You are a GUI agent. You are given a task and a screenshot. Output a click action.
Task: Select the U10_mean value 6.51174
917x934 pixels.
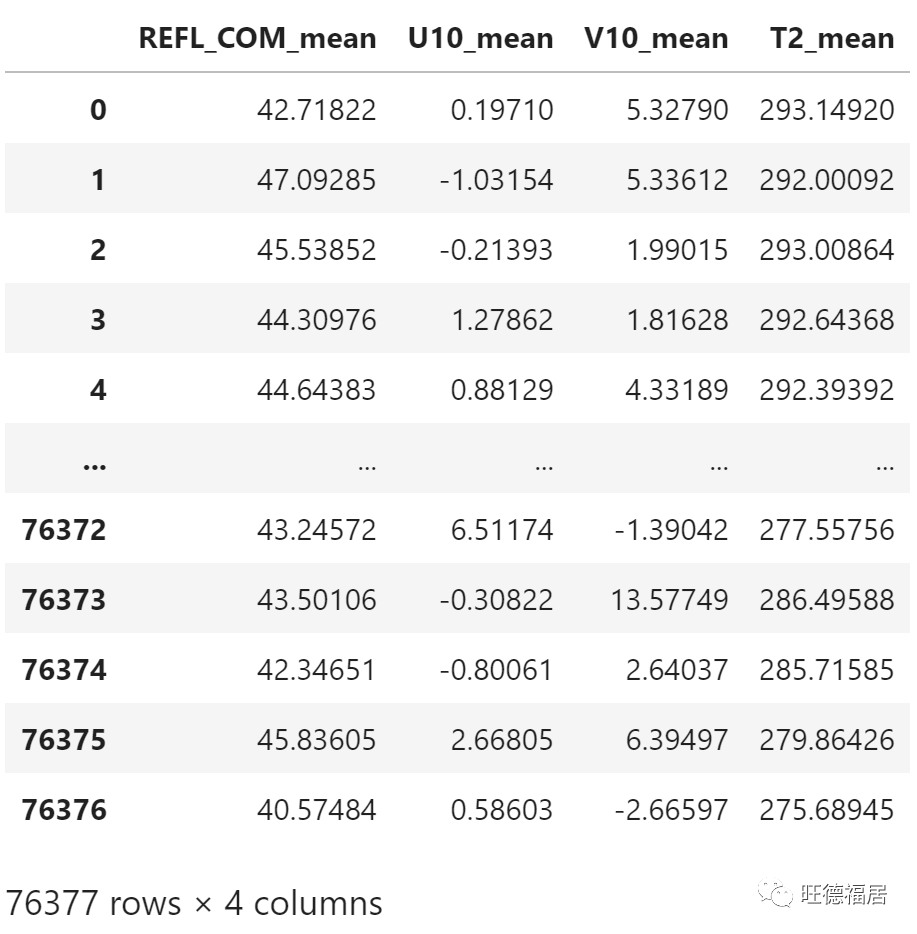pyautogui.click(x=502, y=530)
